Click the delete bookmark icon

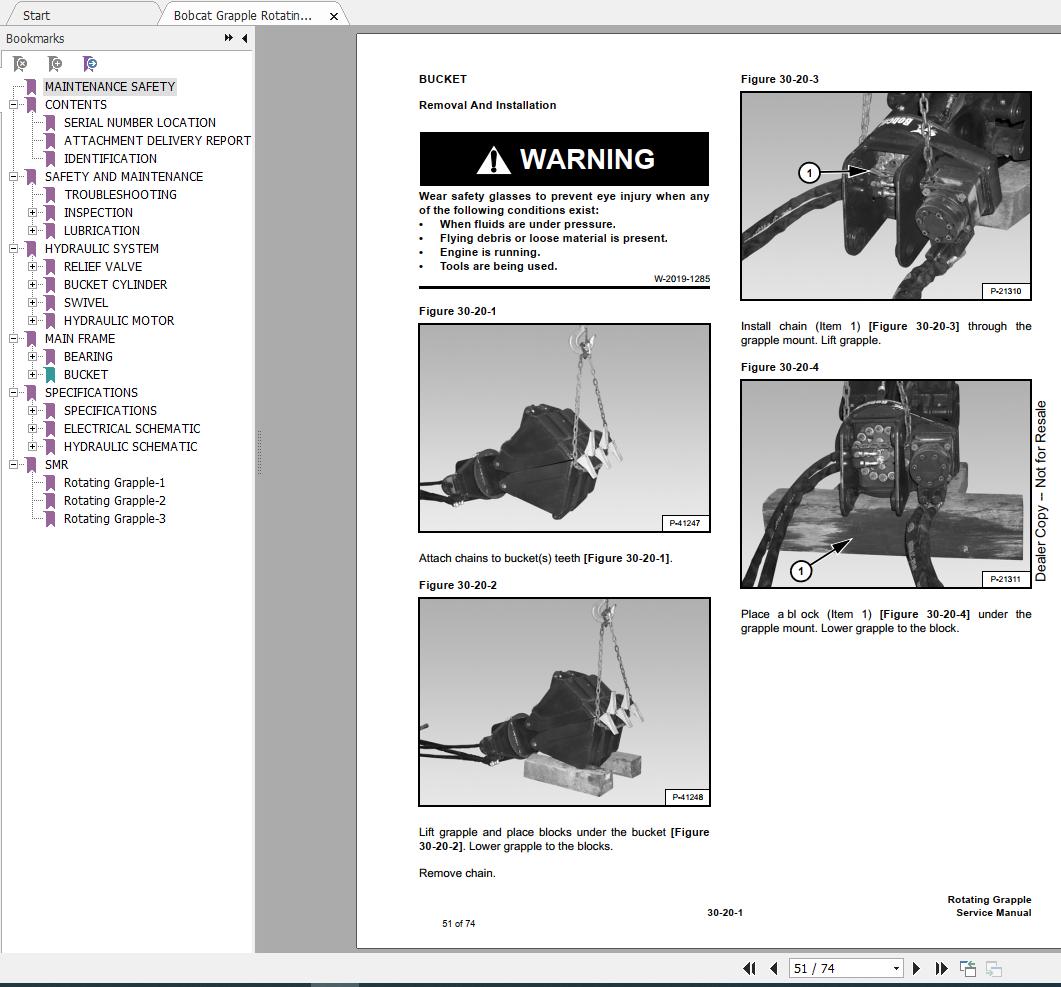pos(18,63)
